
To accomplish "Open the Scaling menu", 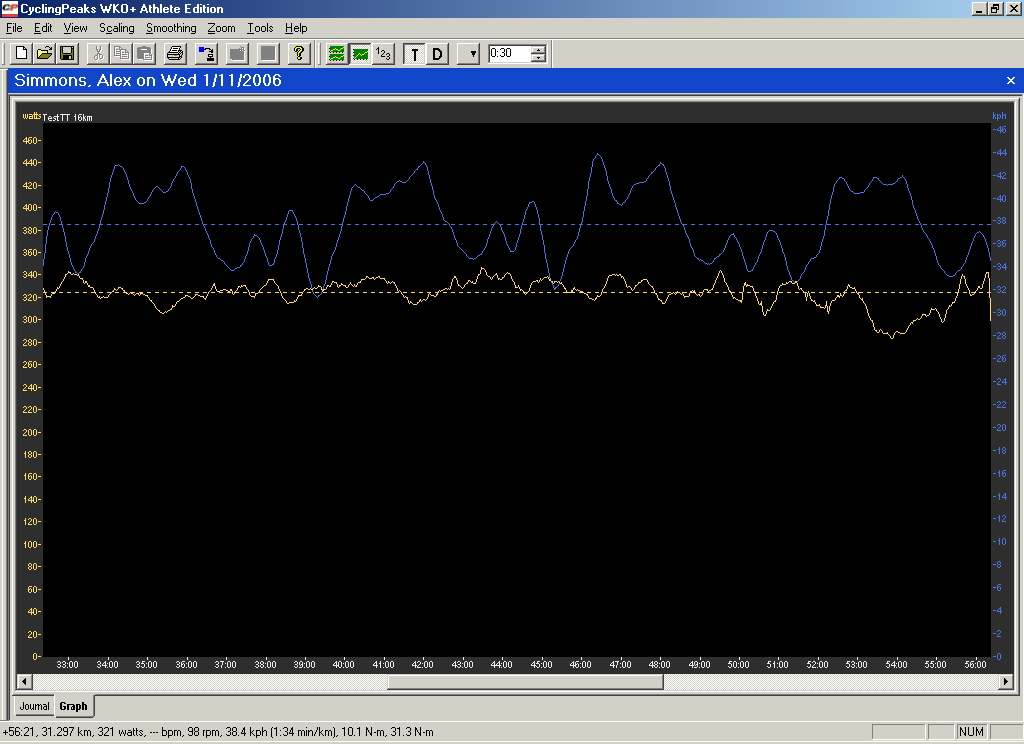I will pos(116,28).
